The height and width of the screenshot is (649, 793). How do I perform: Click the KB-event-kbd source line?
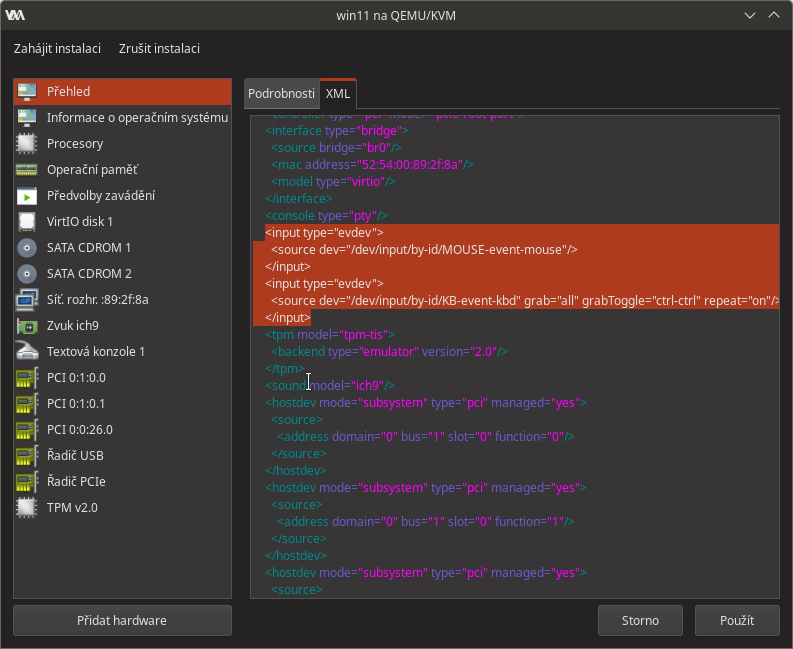click(525, 301)
